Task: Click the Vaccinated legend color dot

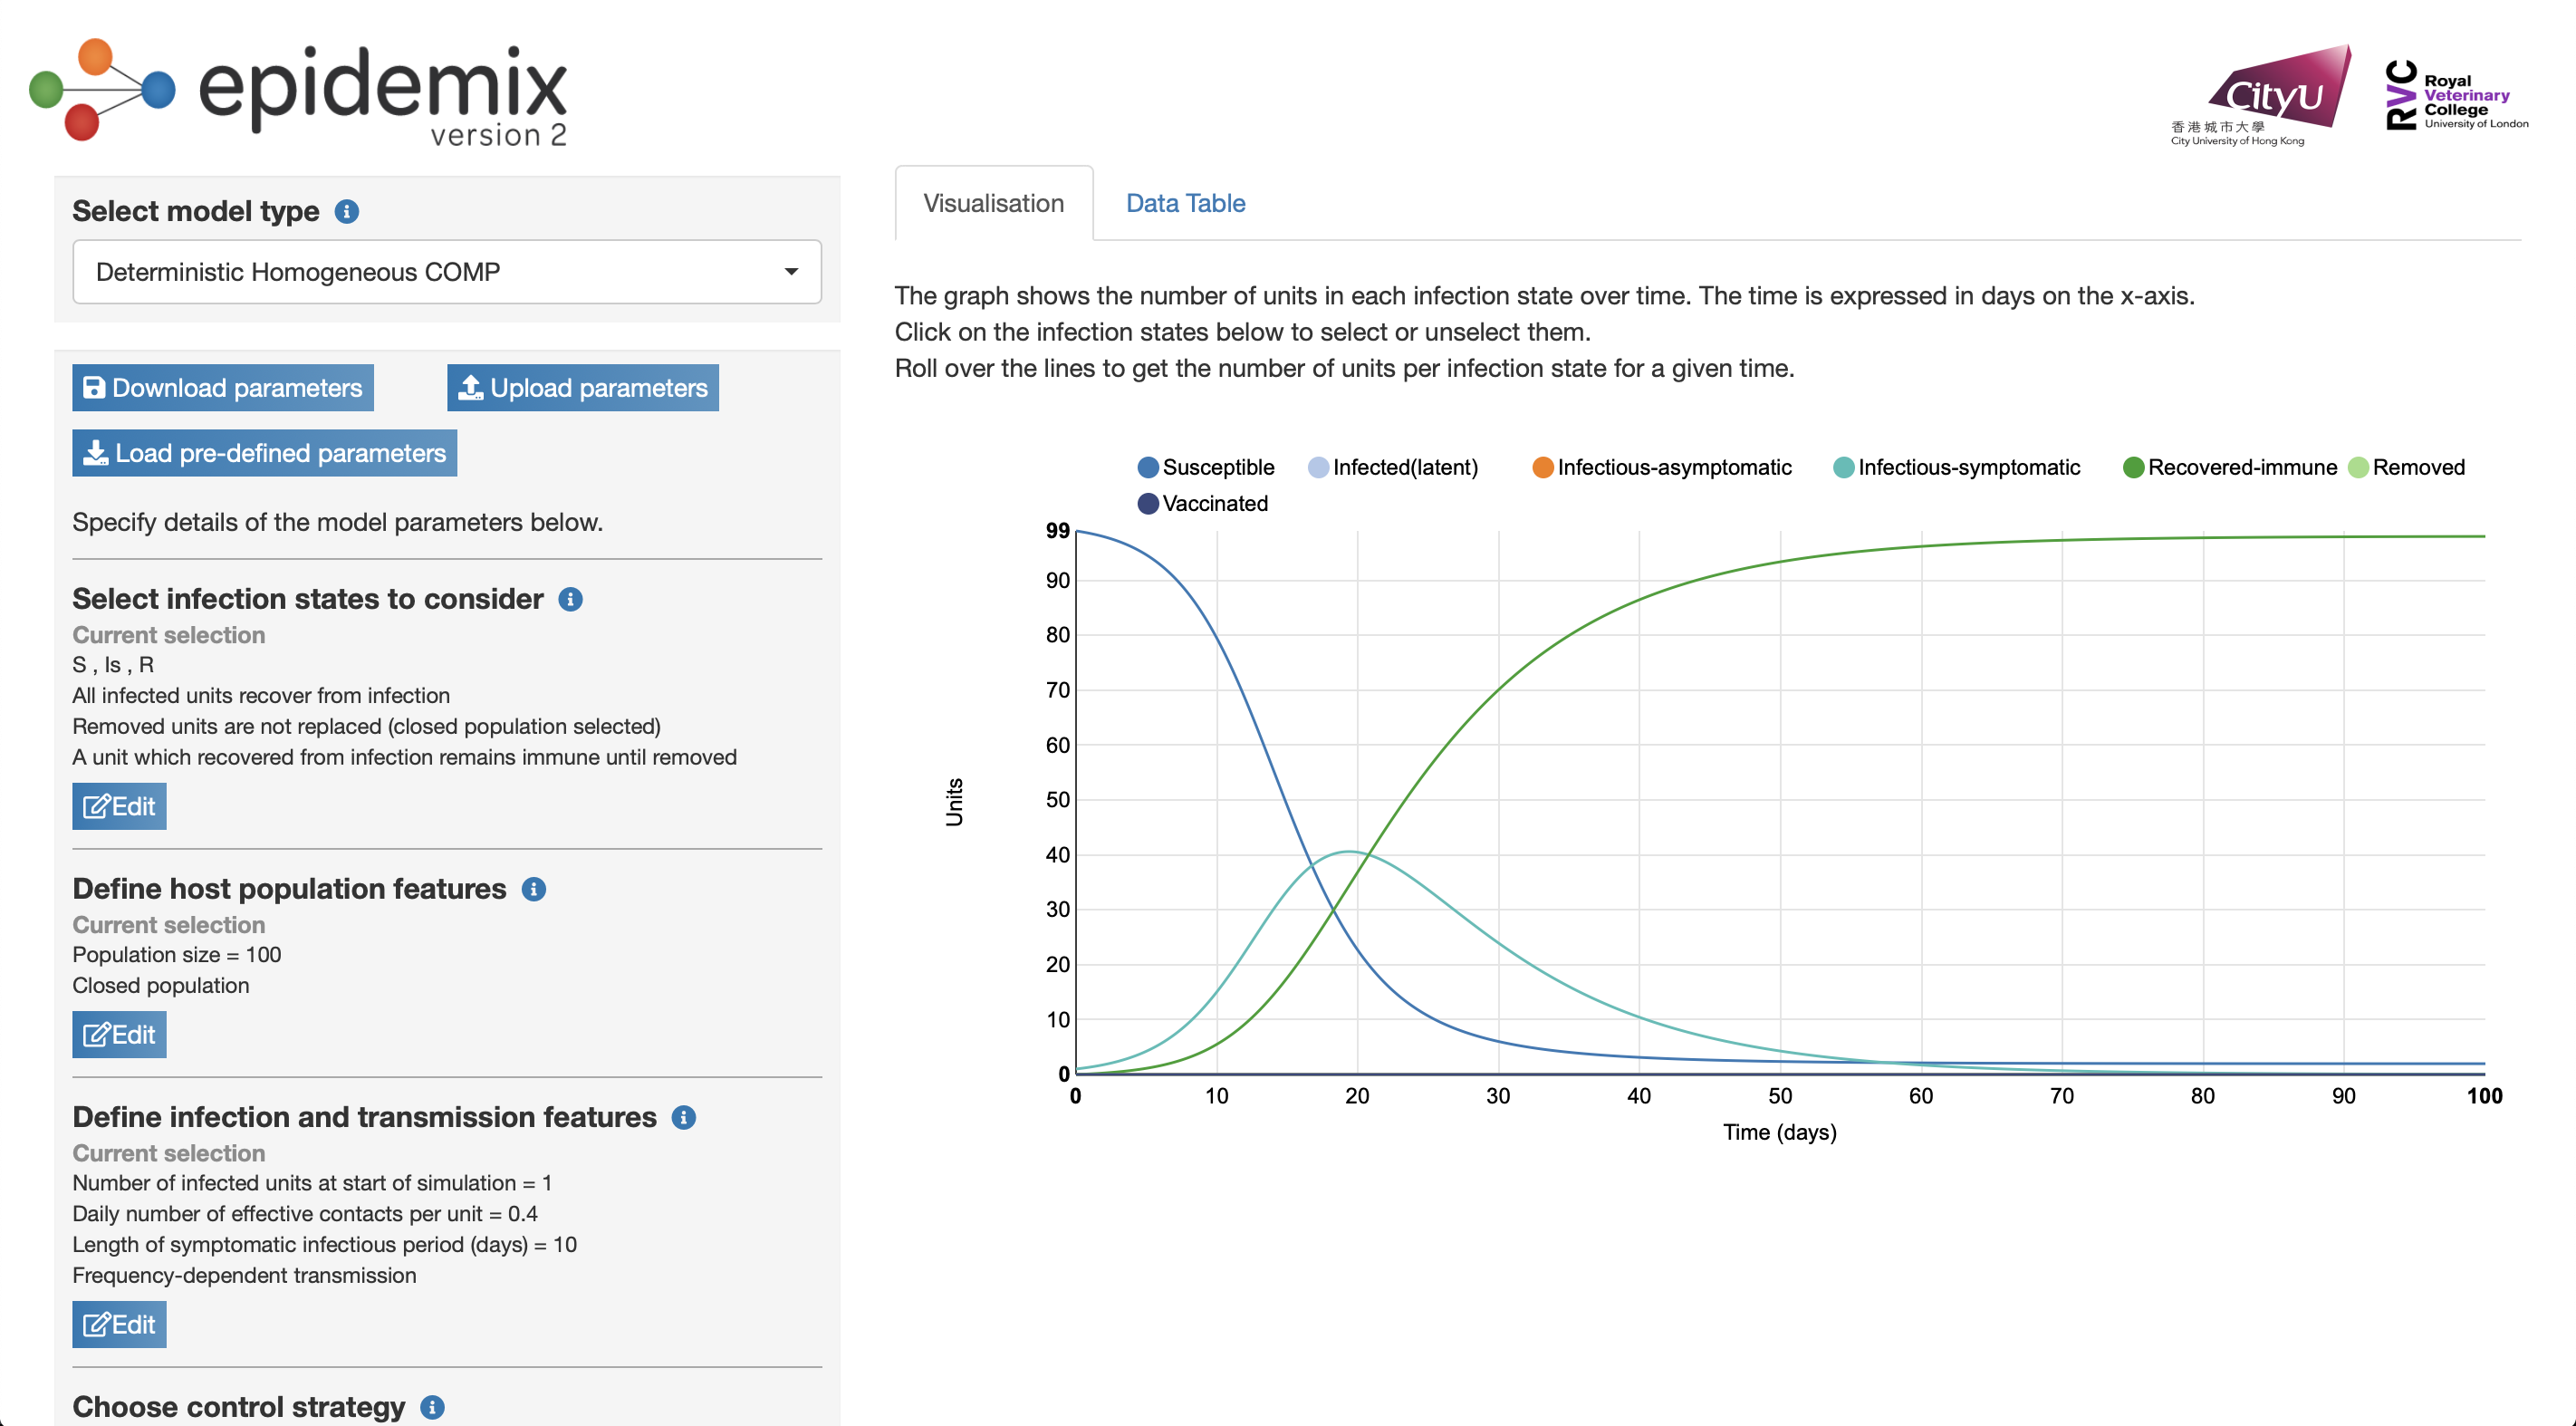Action: point(1148,503)
